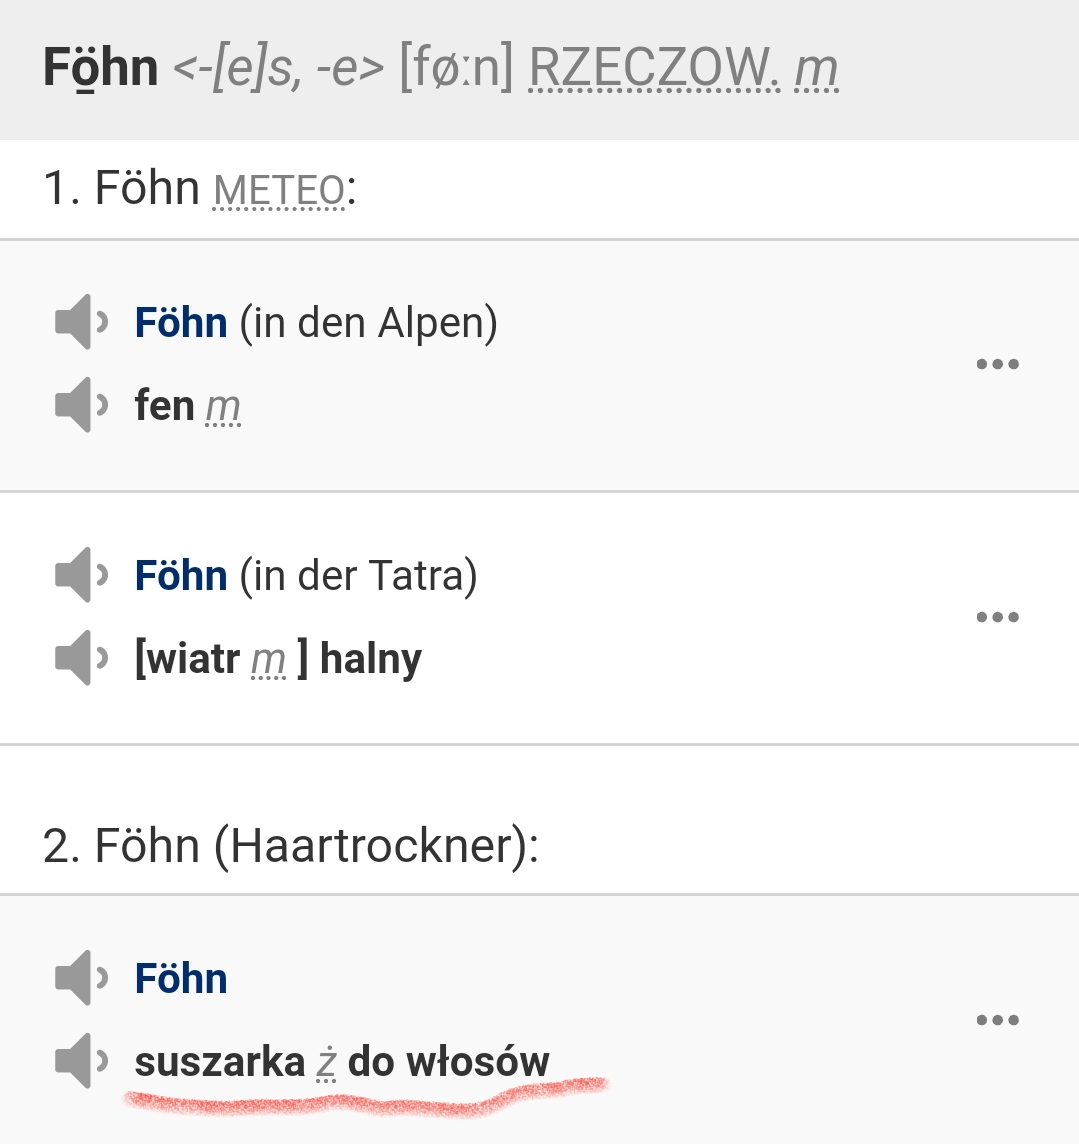The height and width of the screenshot is (1144, 1079).
Task: Click the translation suszarka do włosów
Action: pyautogui.click(x=342, y=1062)
